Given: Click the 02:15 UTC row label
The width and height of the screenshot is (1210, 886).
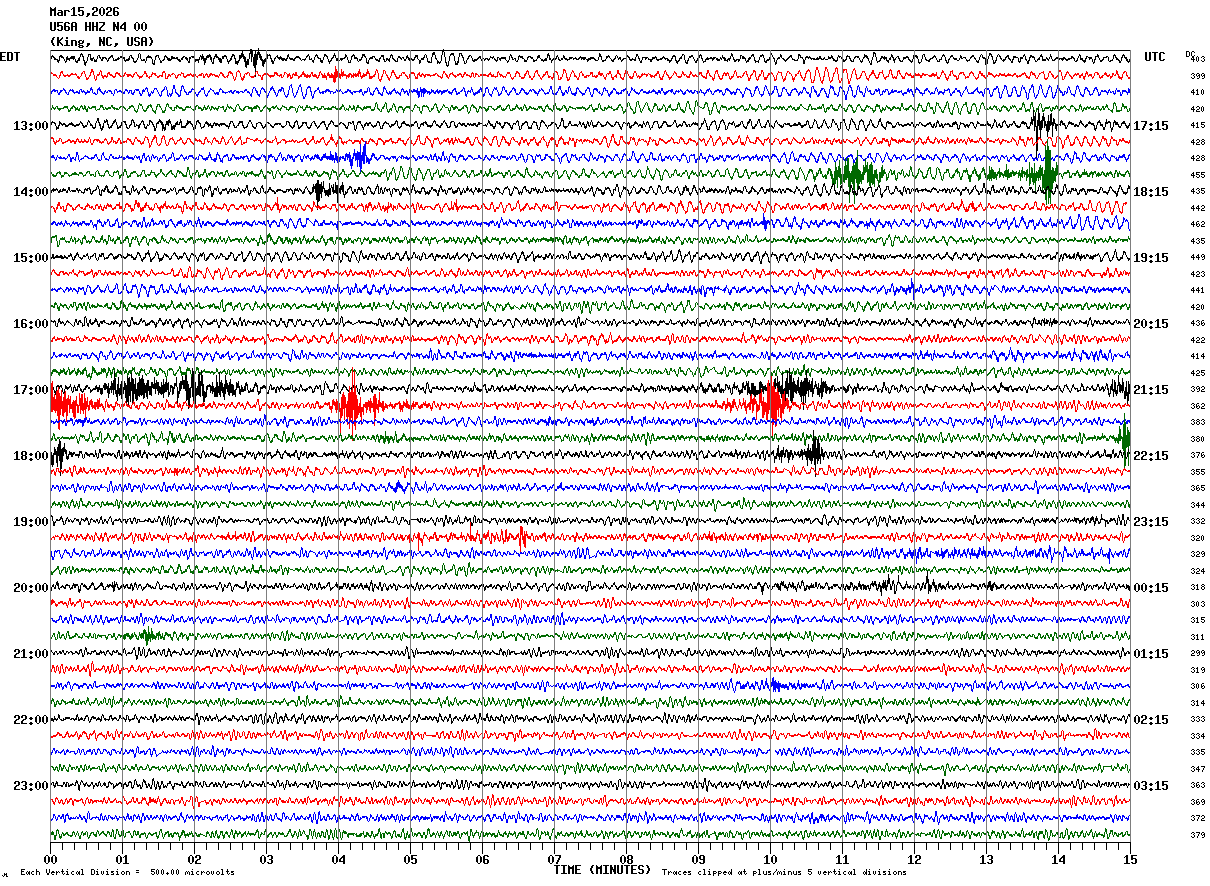Looking at the screenshot, I should tap(1150, 720).
